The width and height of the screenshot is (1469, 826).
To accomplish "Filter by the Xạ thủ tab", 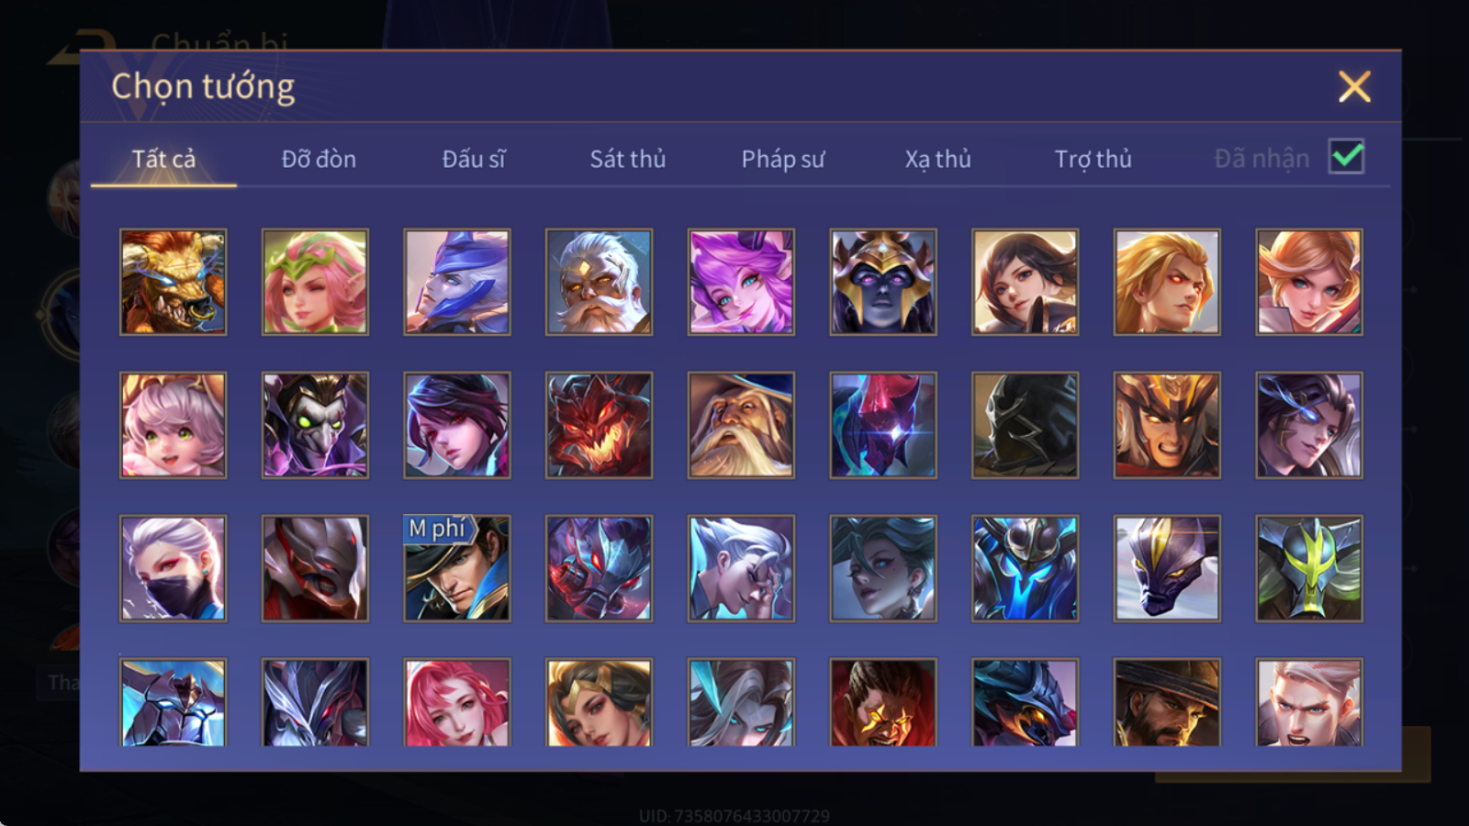I will tap(938, 159).
